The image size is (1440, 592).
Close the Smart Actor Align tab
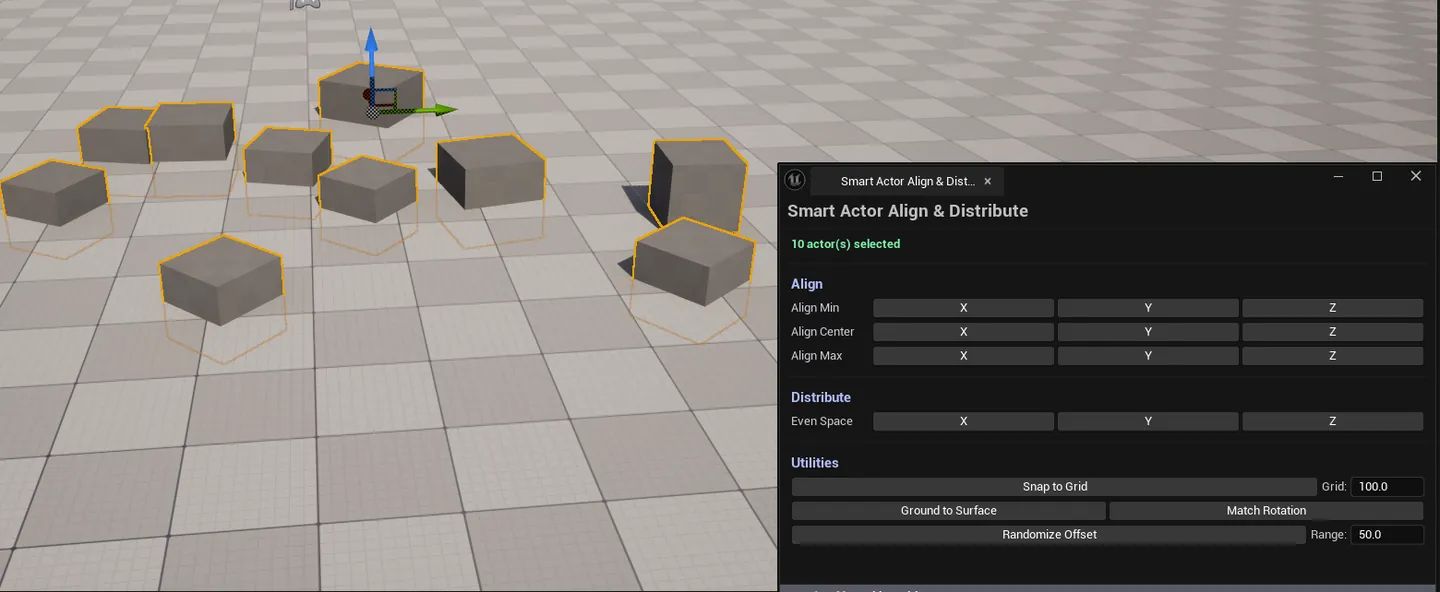click(x=988, y=181)
